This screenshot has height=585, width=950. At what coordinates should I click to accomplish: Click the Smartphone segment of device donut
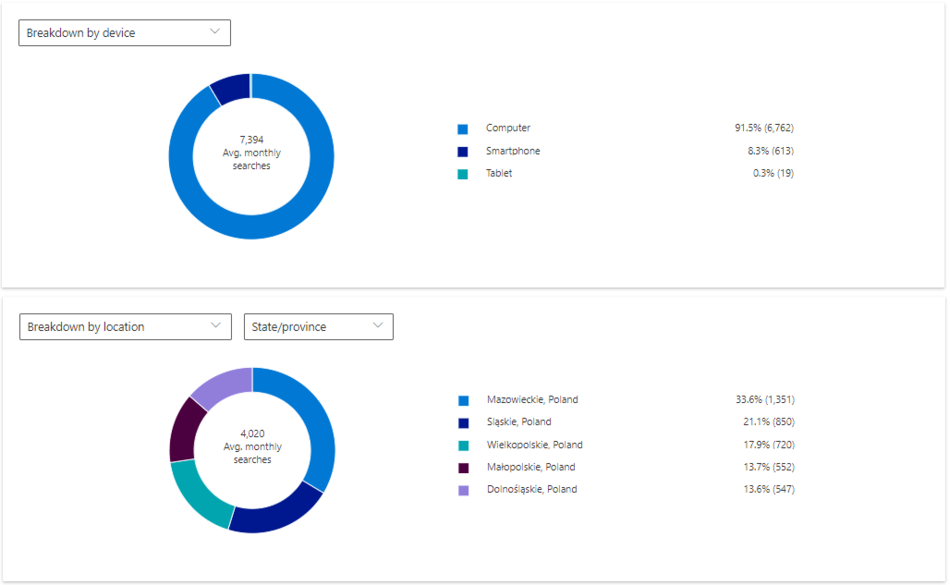(231, 88)
